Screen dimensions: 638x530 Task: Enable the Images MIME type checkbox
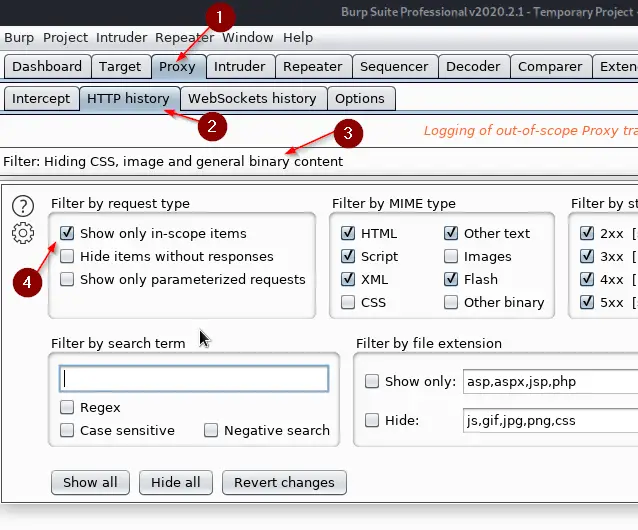tap(451, 256)
